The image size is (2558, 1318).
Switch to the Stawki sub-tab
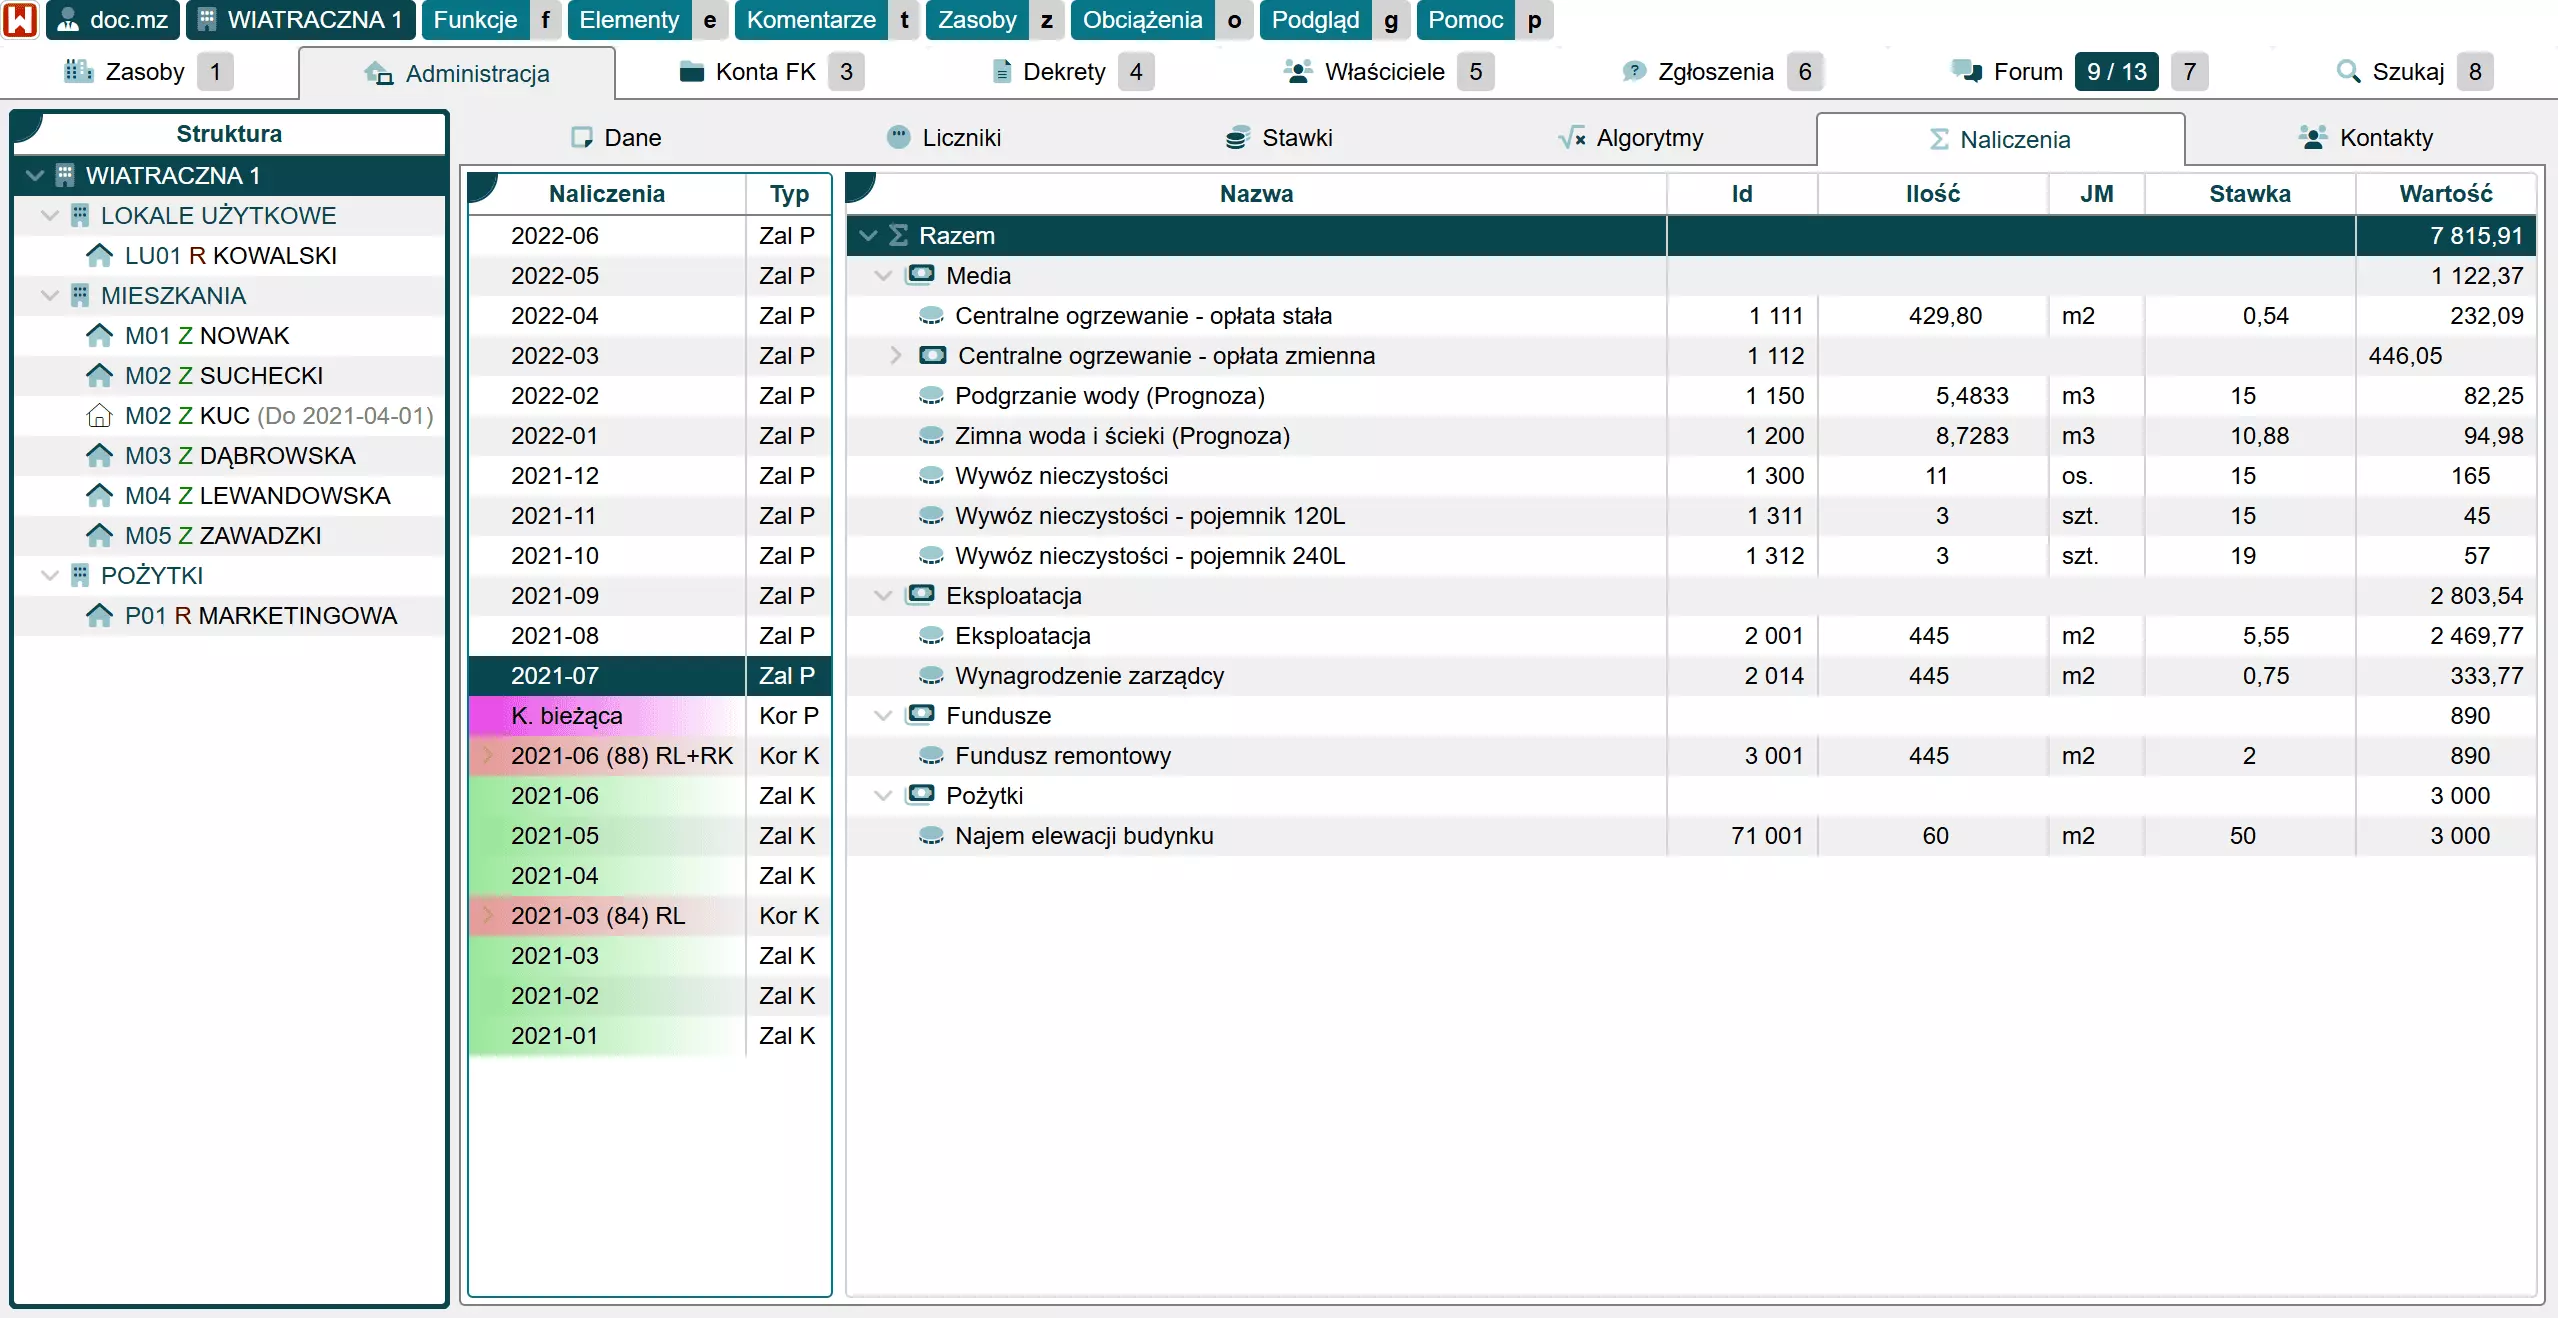click(x=1279, y=138)
